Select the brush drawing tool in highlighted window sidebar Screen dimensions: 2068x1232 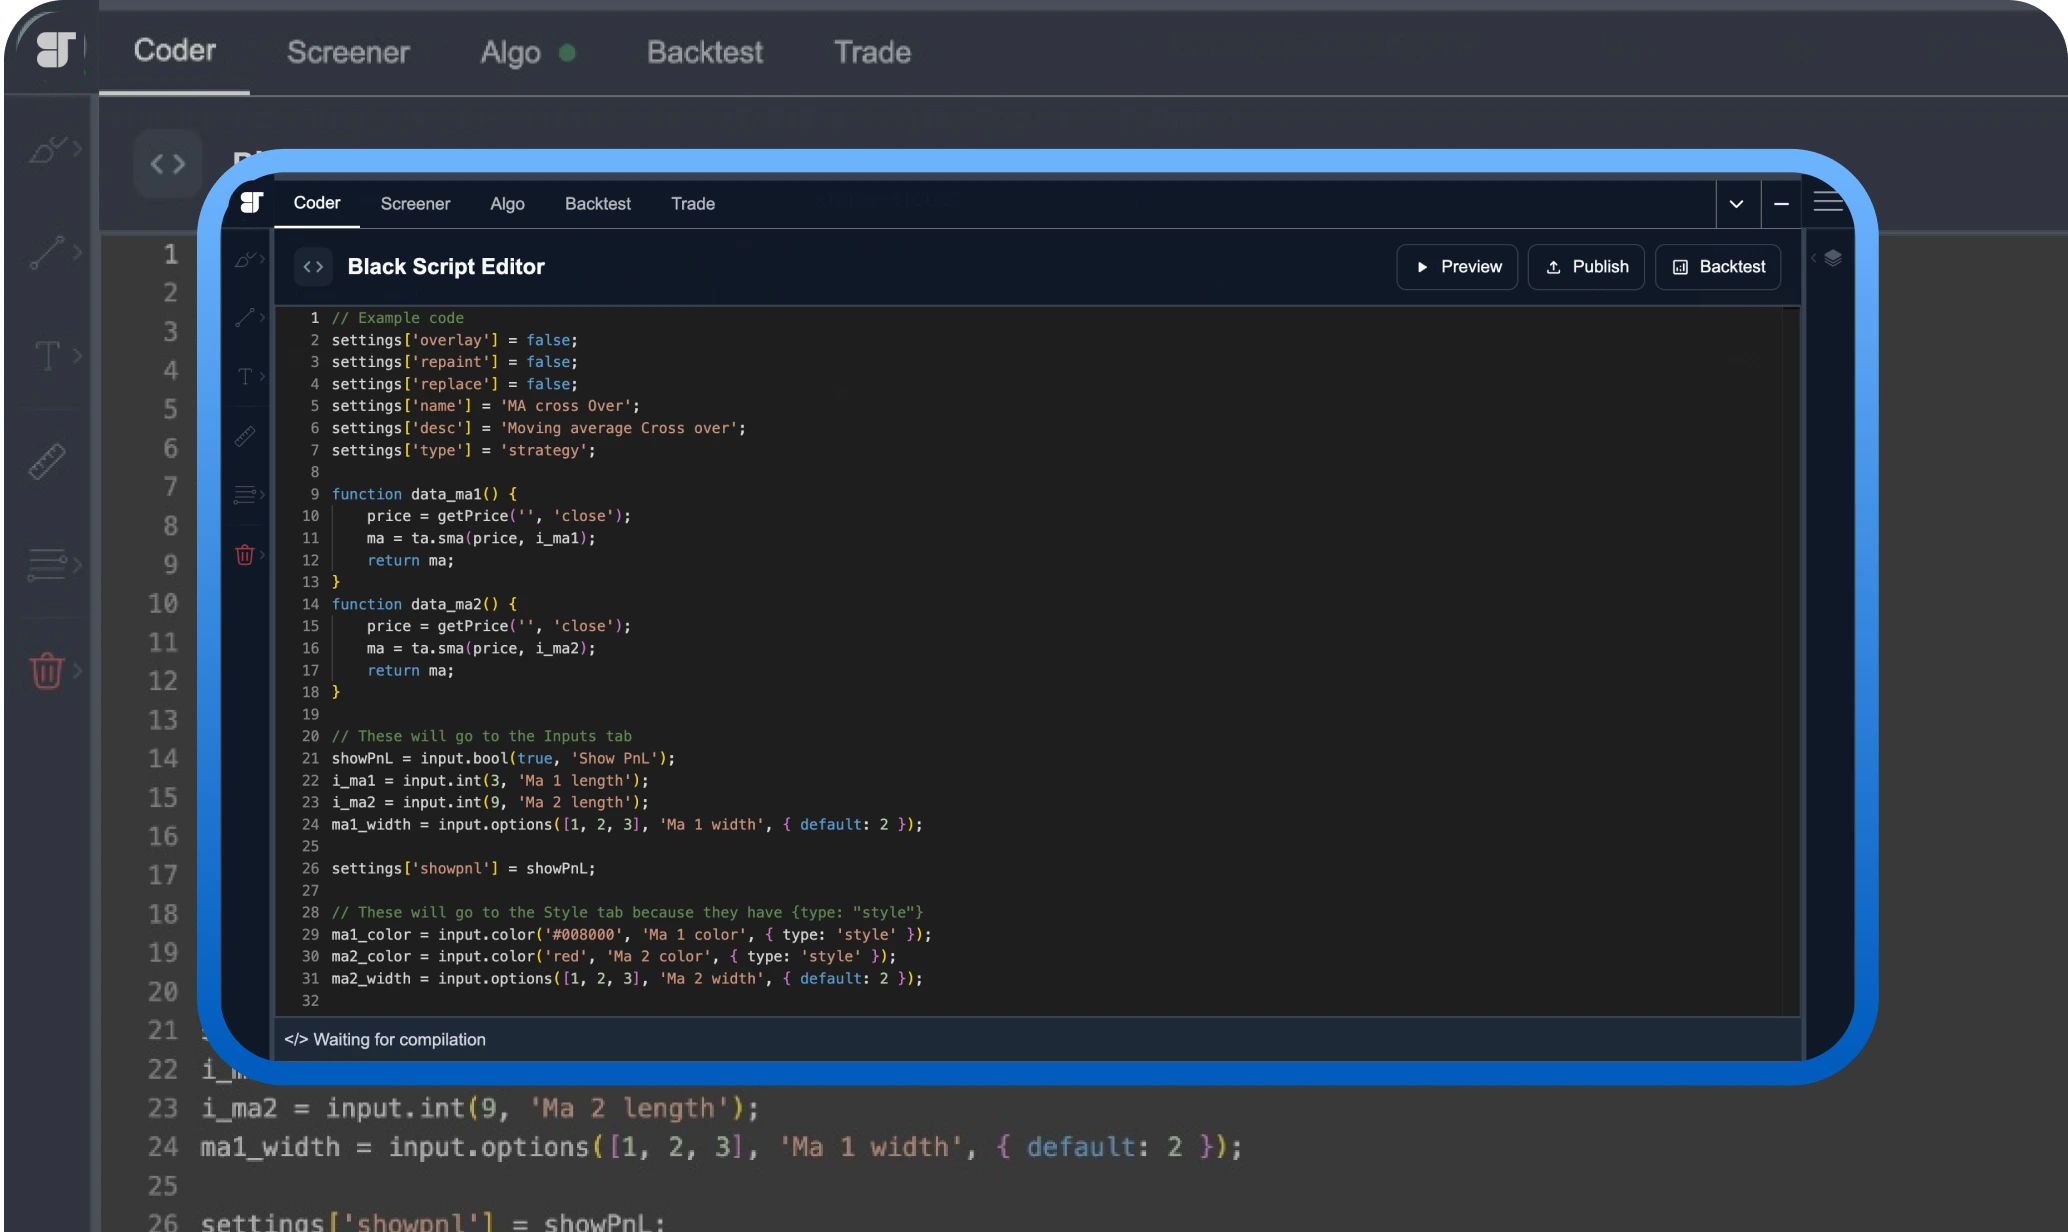(244, 260)
